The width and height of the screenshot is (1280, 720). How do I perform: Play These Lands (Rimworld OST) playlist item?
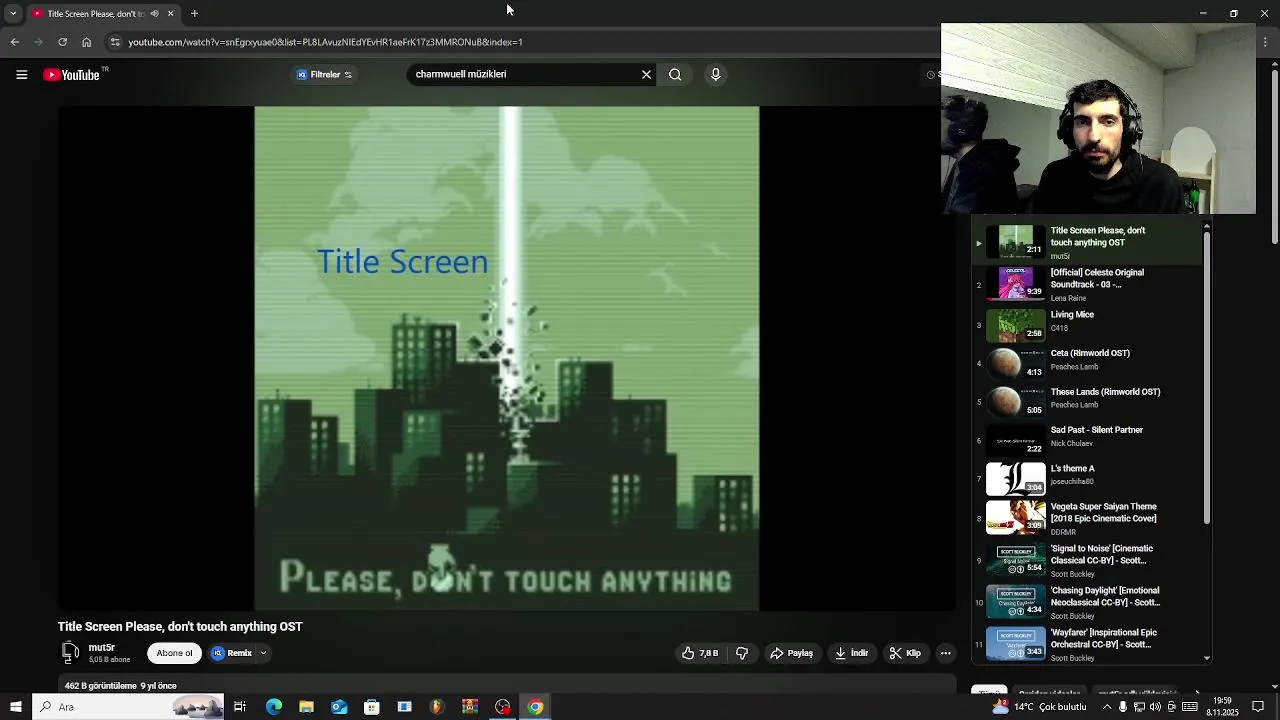[1088, 401]
